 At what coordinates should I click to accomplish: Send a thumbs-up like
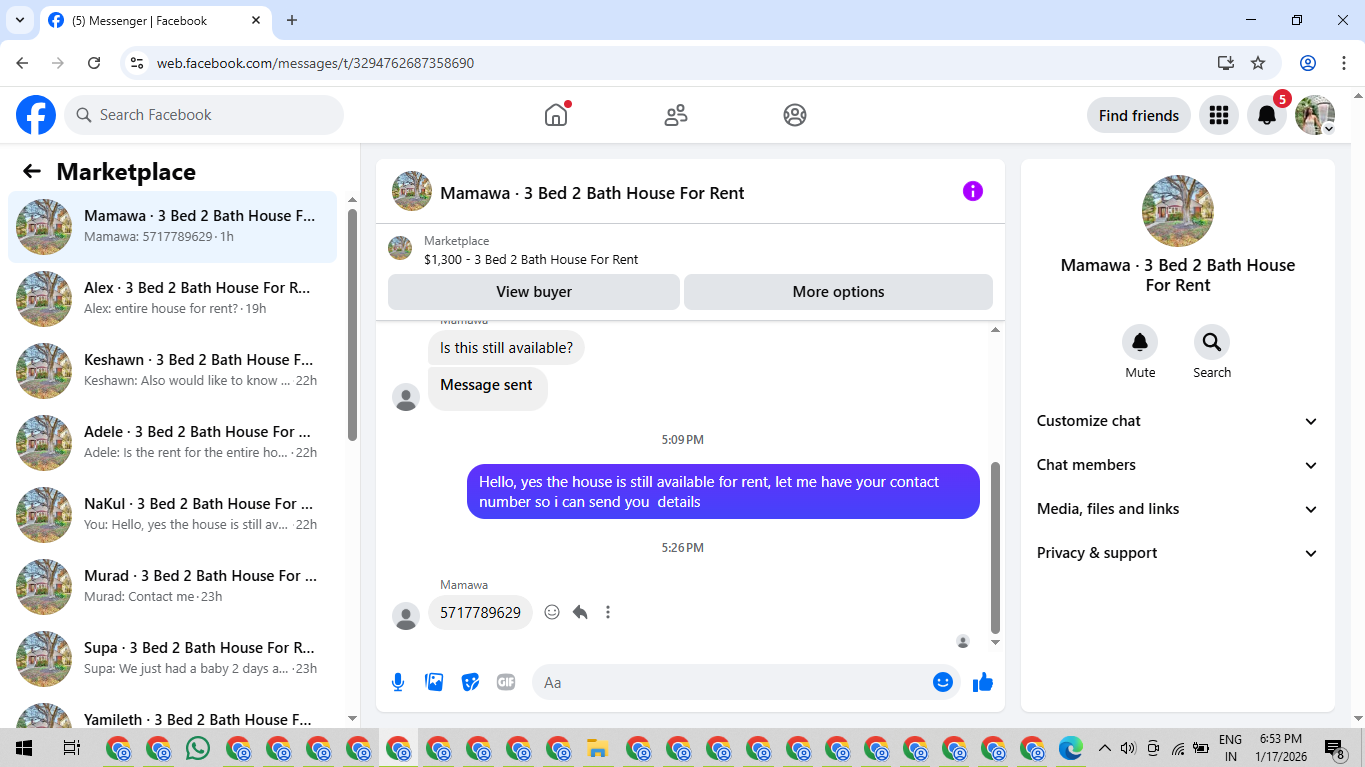[983, 682]
